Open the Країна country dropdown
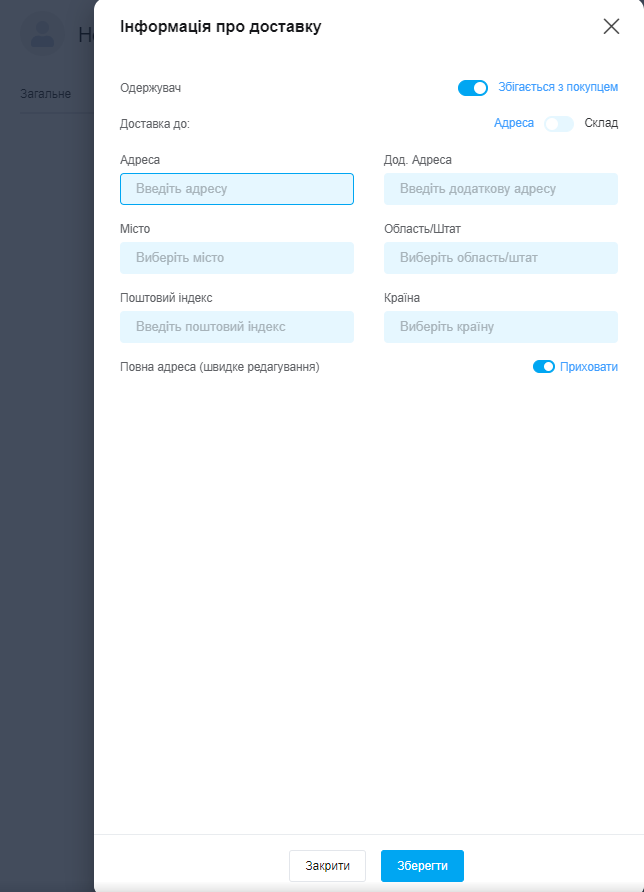Screen dimensions: 644x892 [x=501, y=327]
